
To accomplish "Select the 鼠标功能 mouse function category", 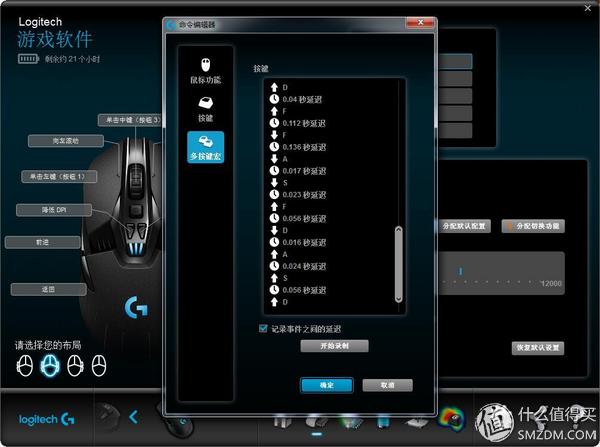I will pyautogui.click(x=205, y=71).
